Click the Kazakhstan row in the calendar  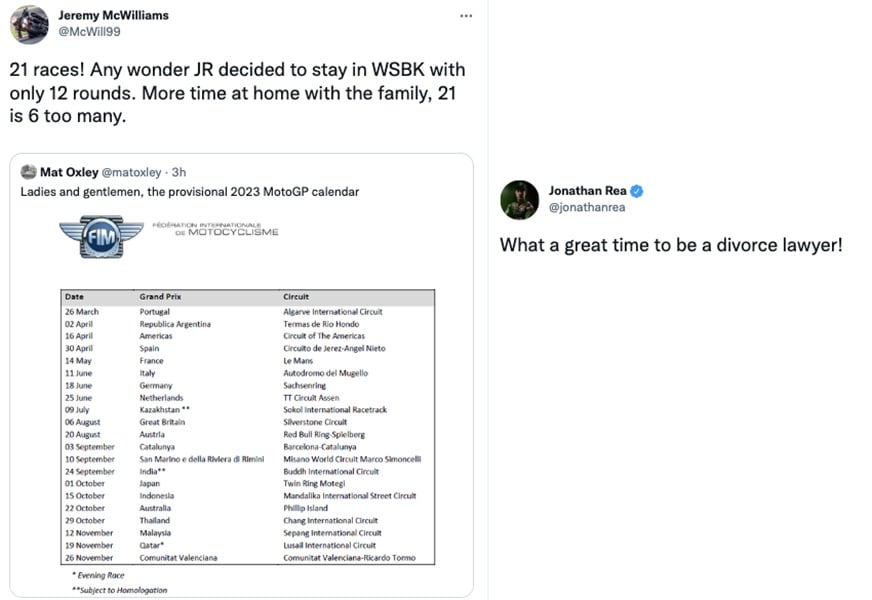tap(247, 410)
